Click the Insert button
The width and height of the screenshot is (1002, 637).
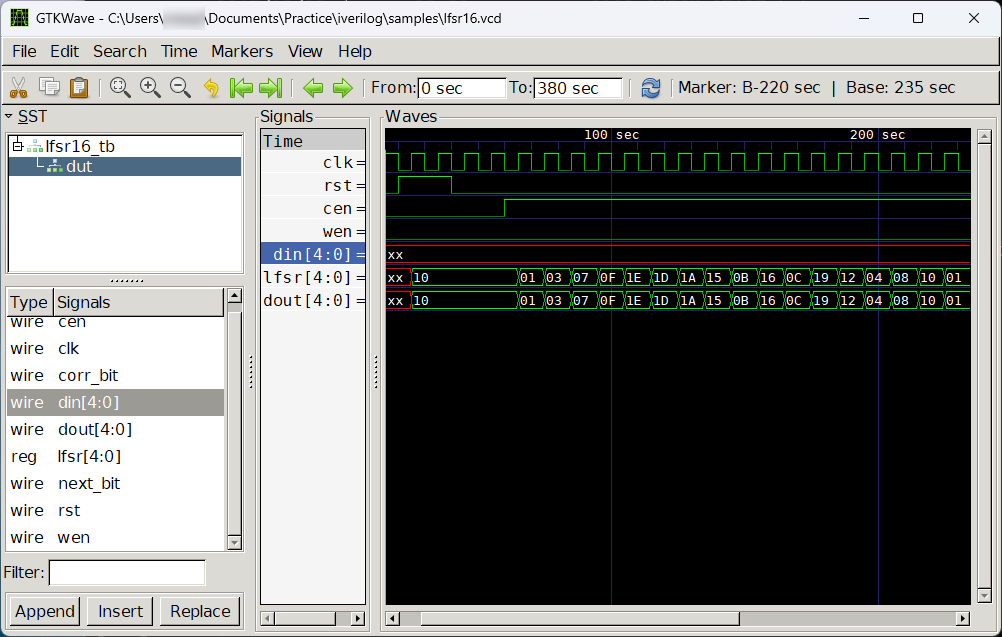pyautogui.click(x=120, y=611)
